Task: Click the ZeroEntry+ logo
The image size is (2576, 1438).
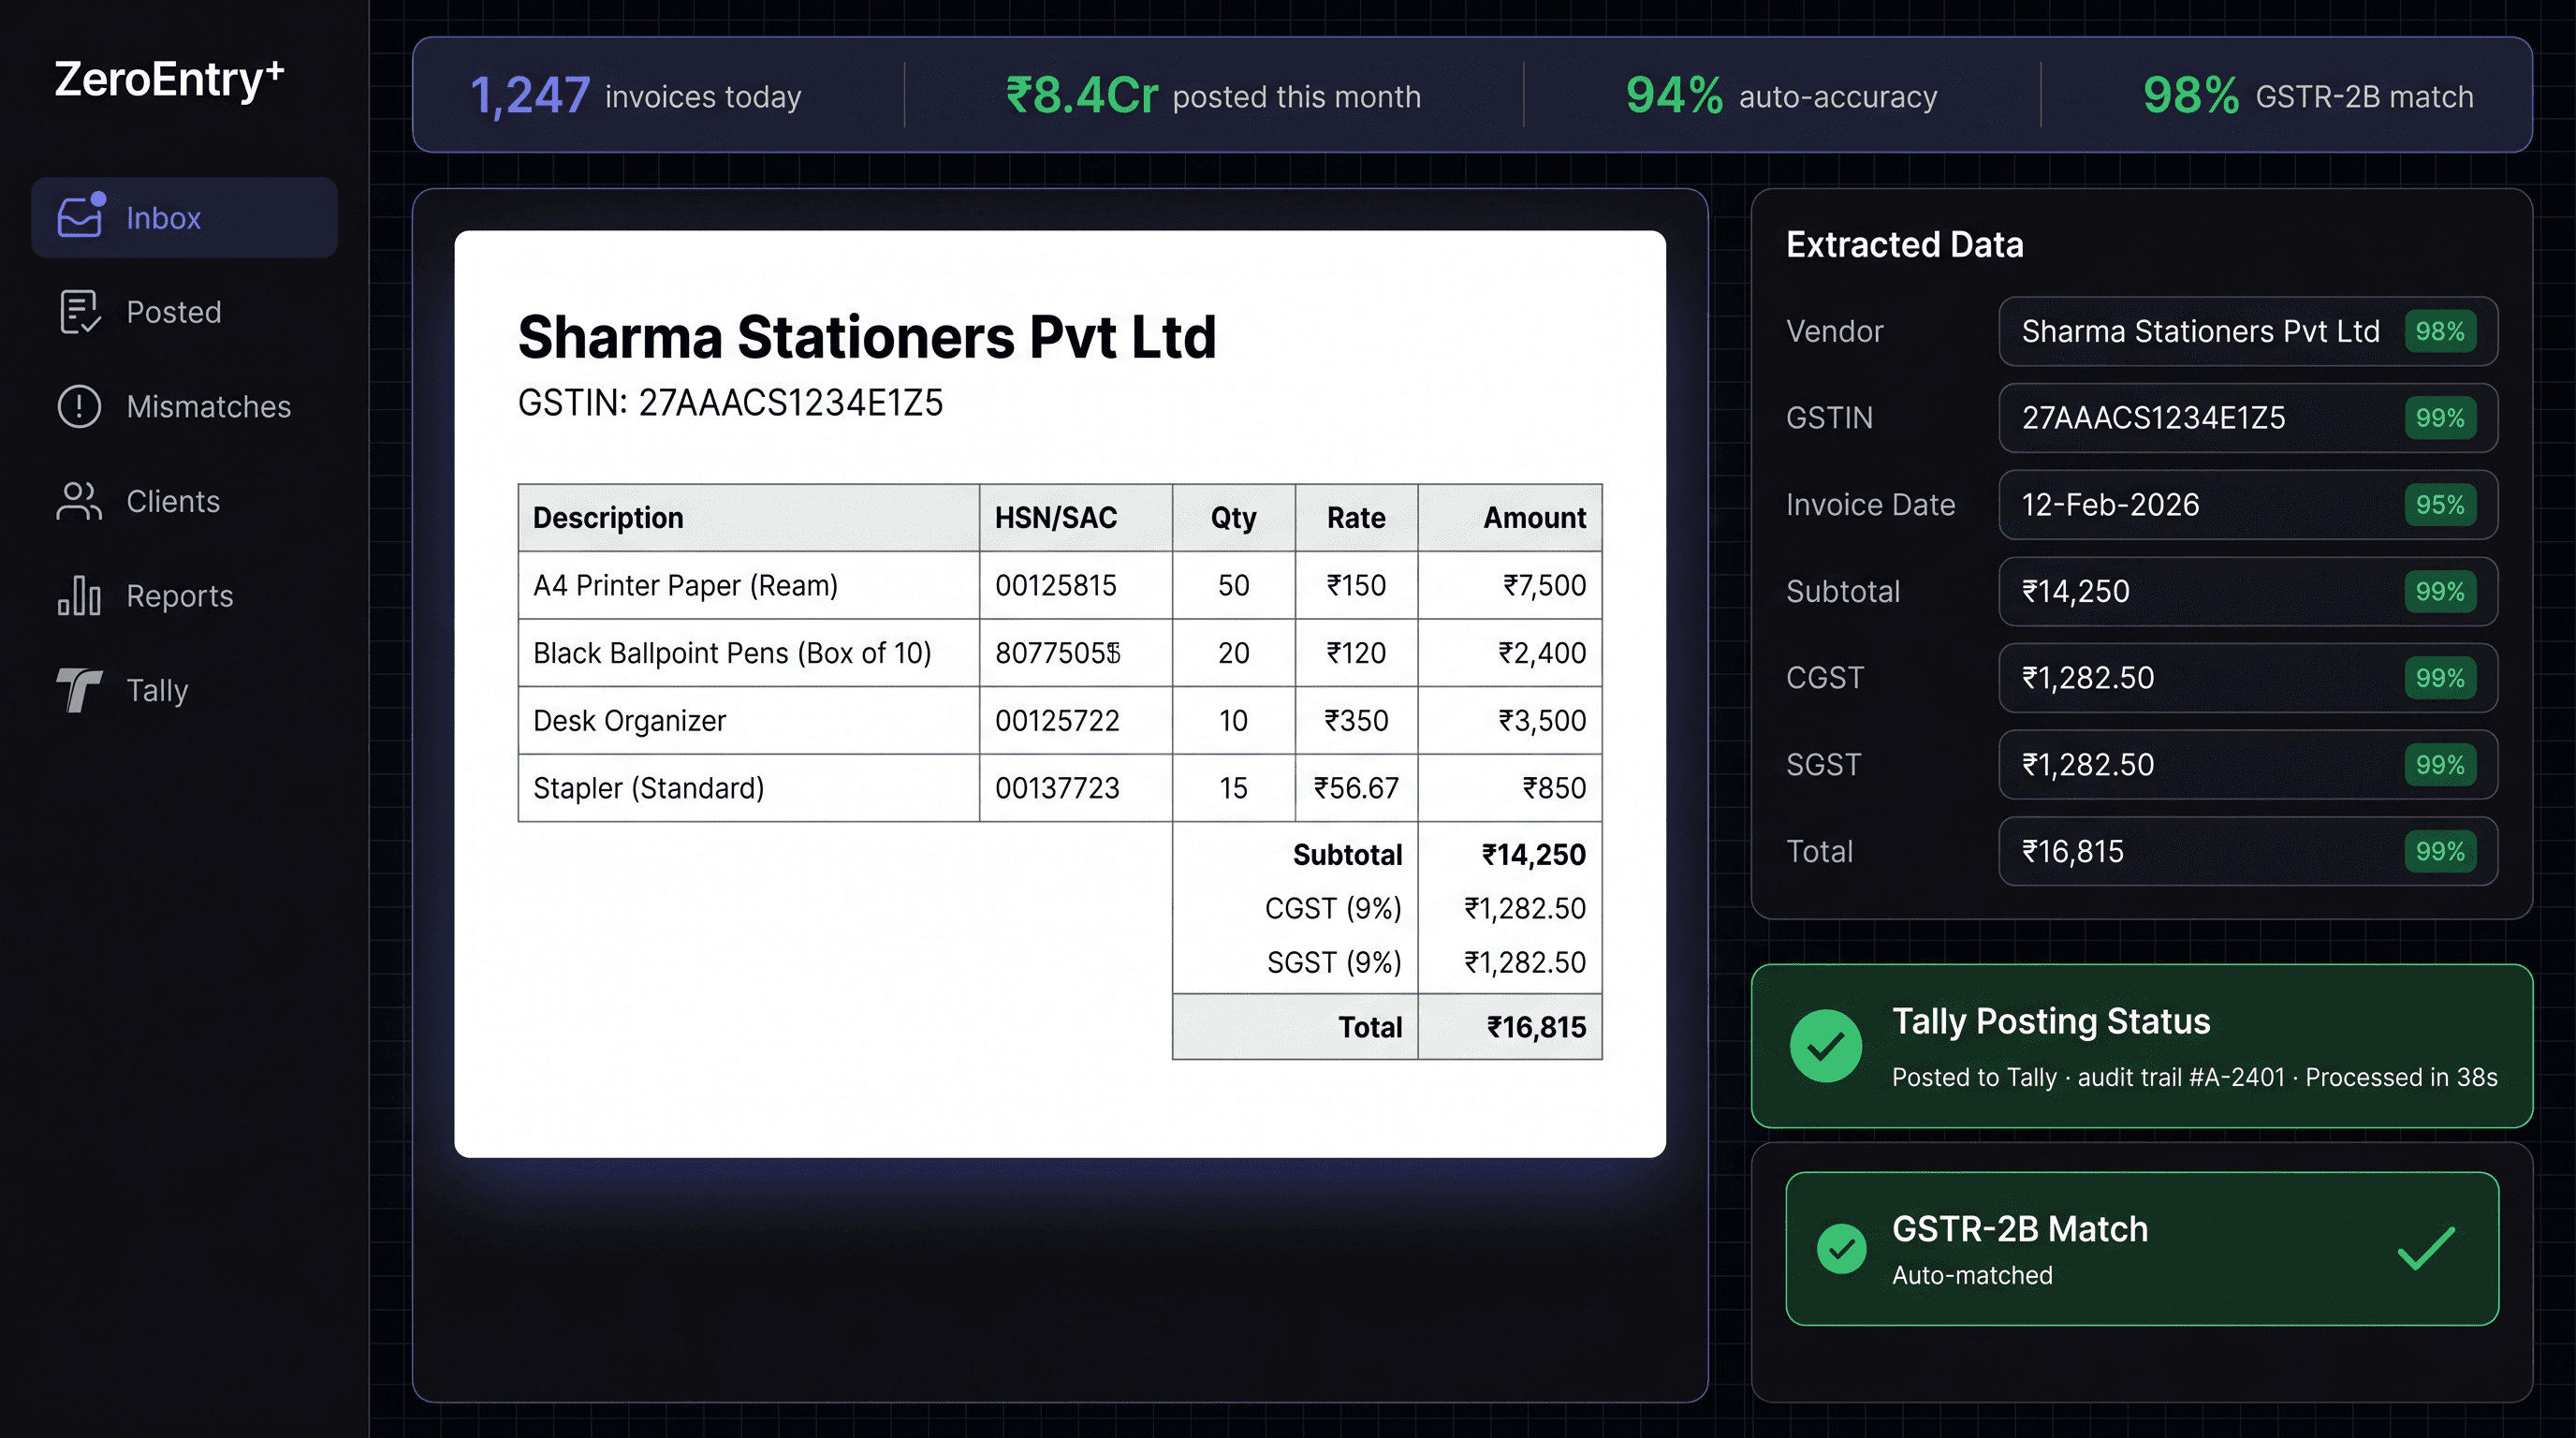Action: tap(169, 79)
